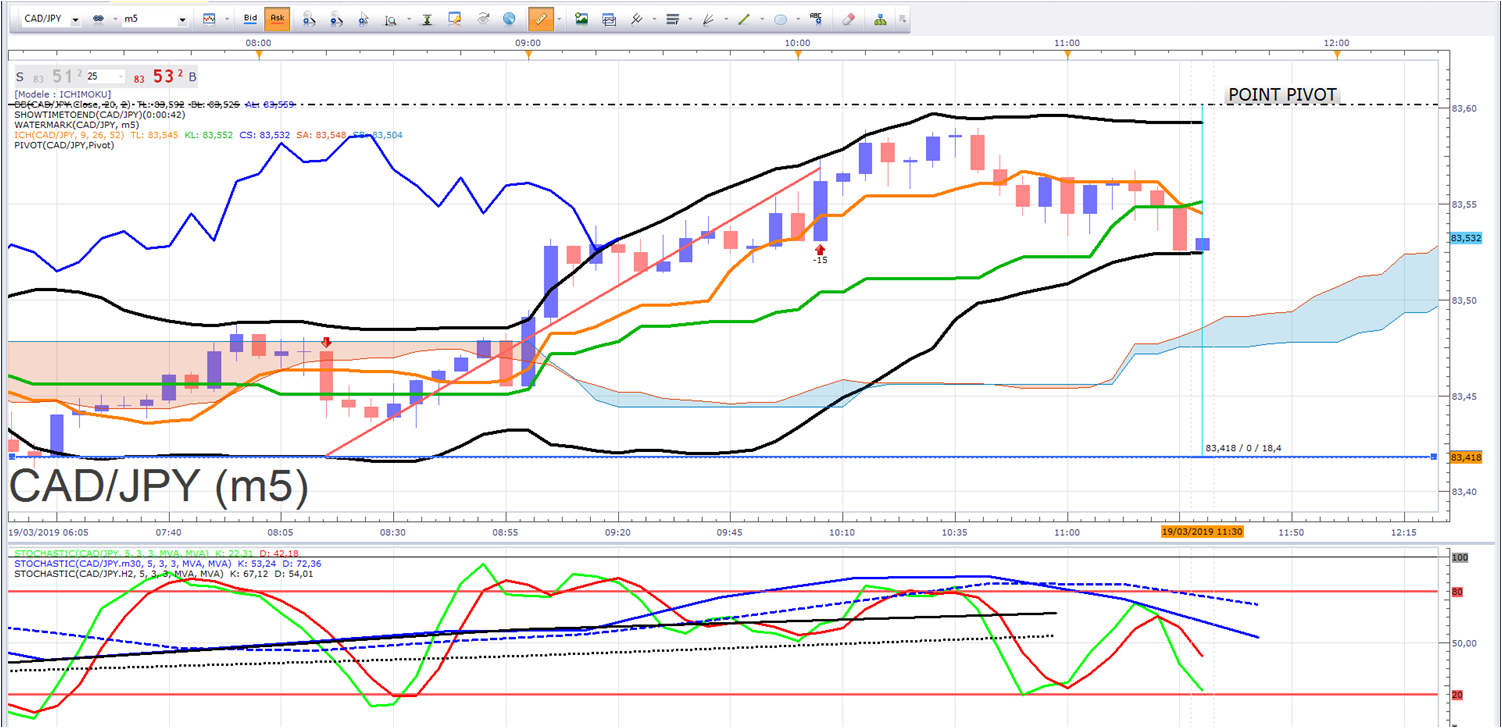Image resolution: width=1502 pixels, height=728 pixels.
Task: Expand the fan lines tool dropdown
Action: coord(726,19)
